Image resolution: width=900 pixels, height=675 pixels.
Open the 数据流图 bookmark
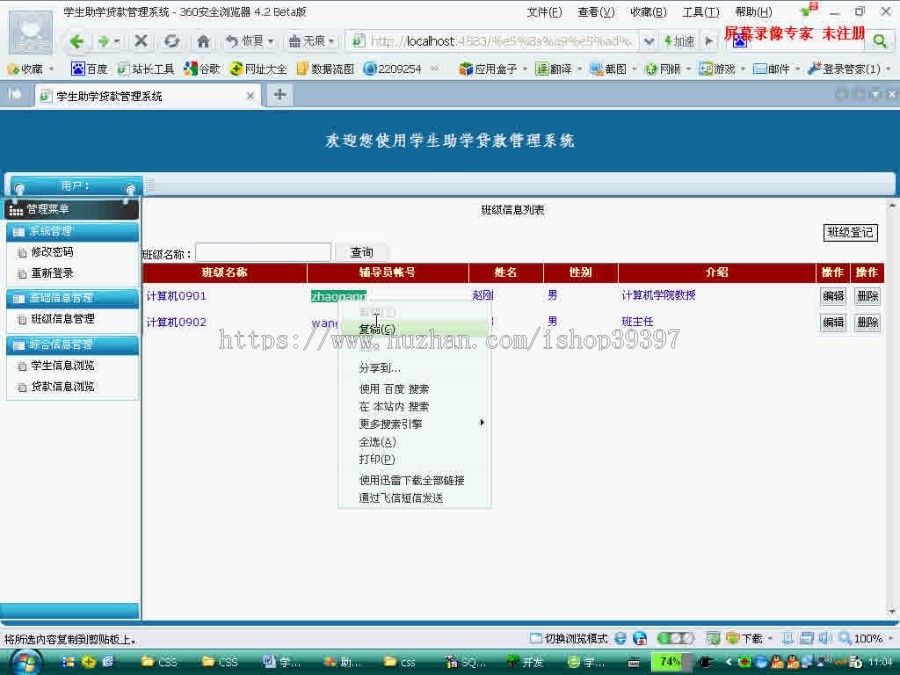[325, 69]
